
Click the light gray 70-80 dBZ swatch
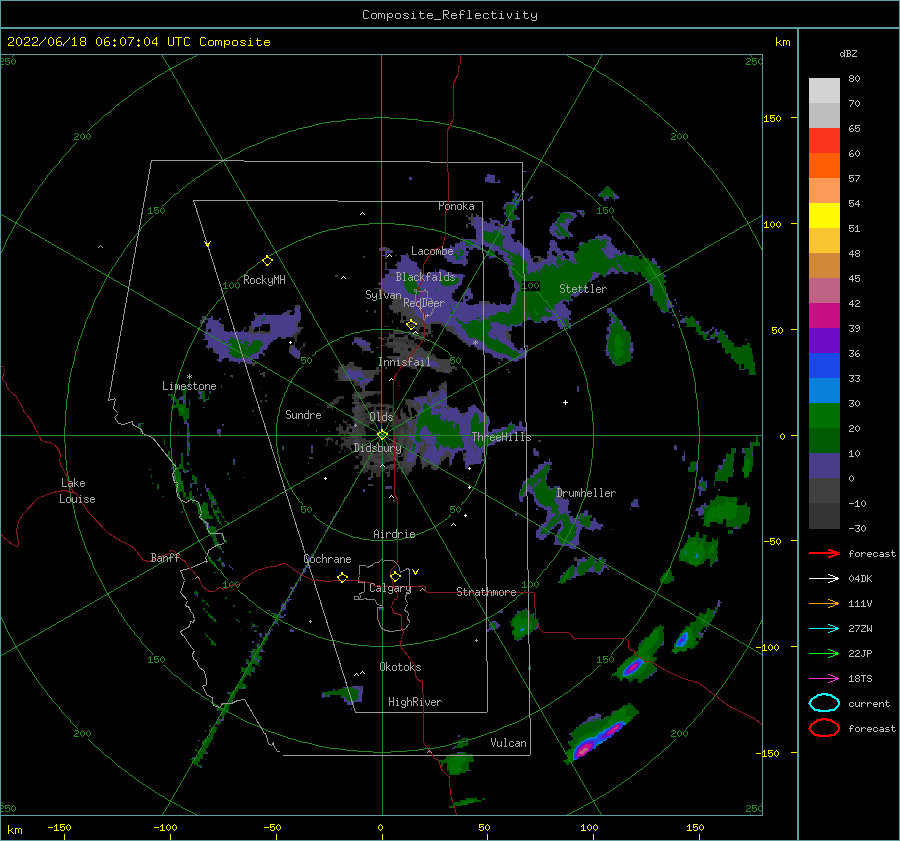click(x=824, y=91)
